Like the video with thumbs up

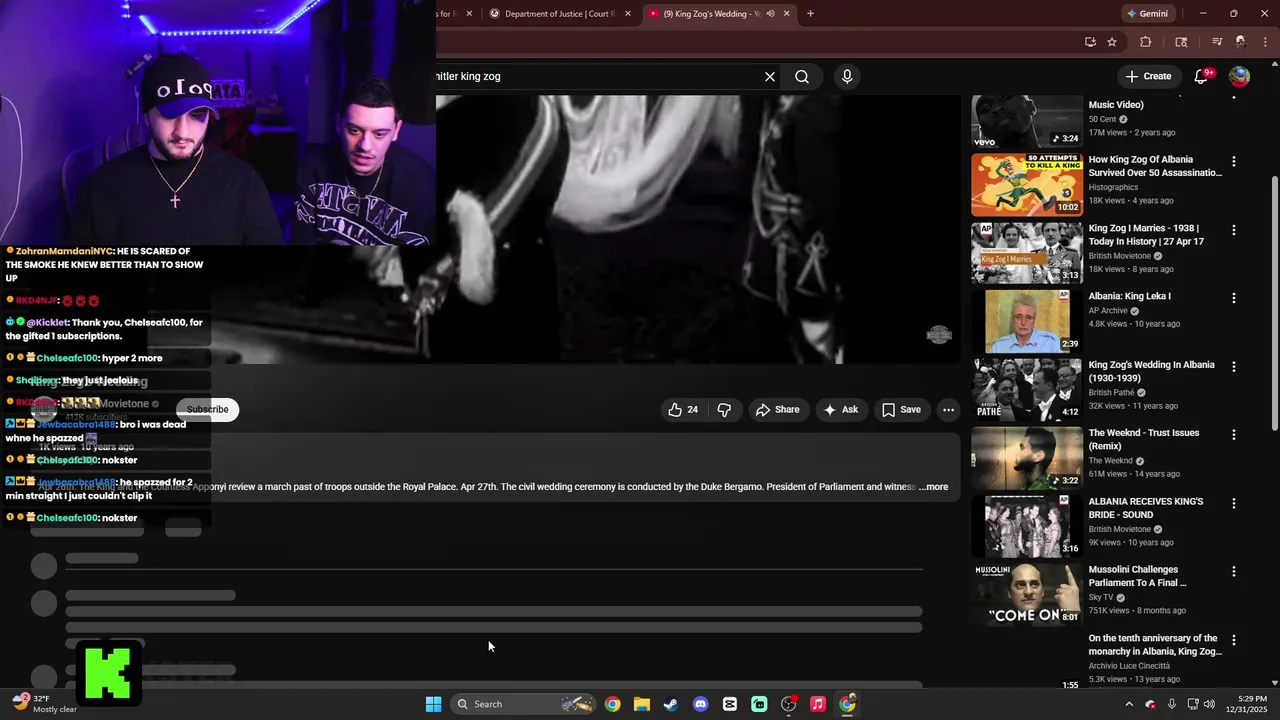[x=683, y=409]
